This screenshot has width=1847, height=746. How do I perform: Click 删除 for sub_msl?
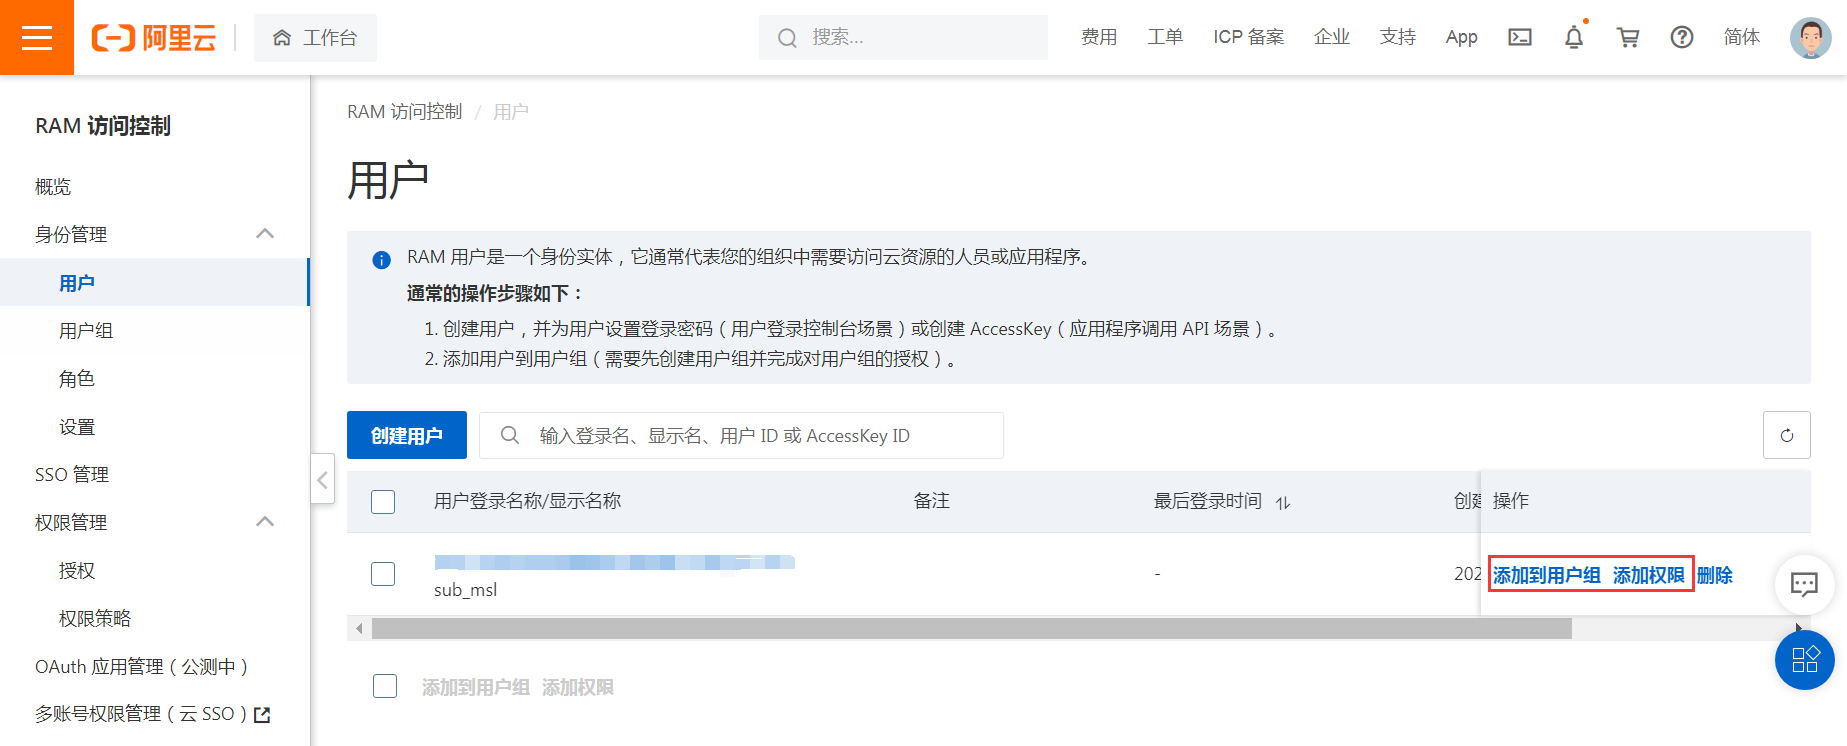click(1715, 575)
